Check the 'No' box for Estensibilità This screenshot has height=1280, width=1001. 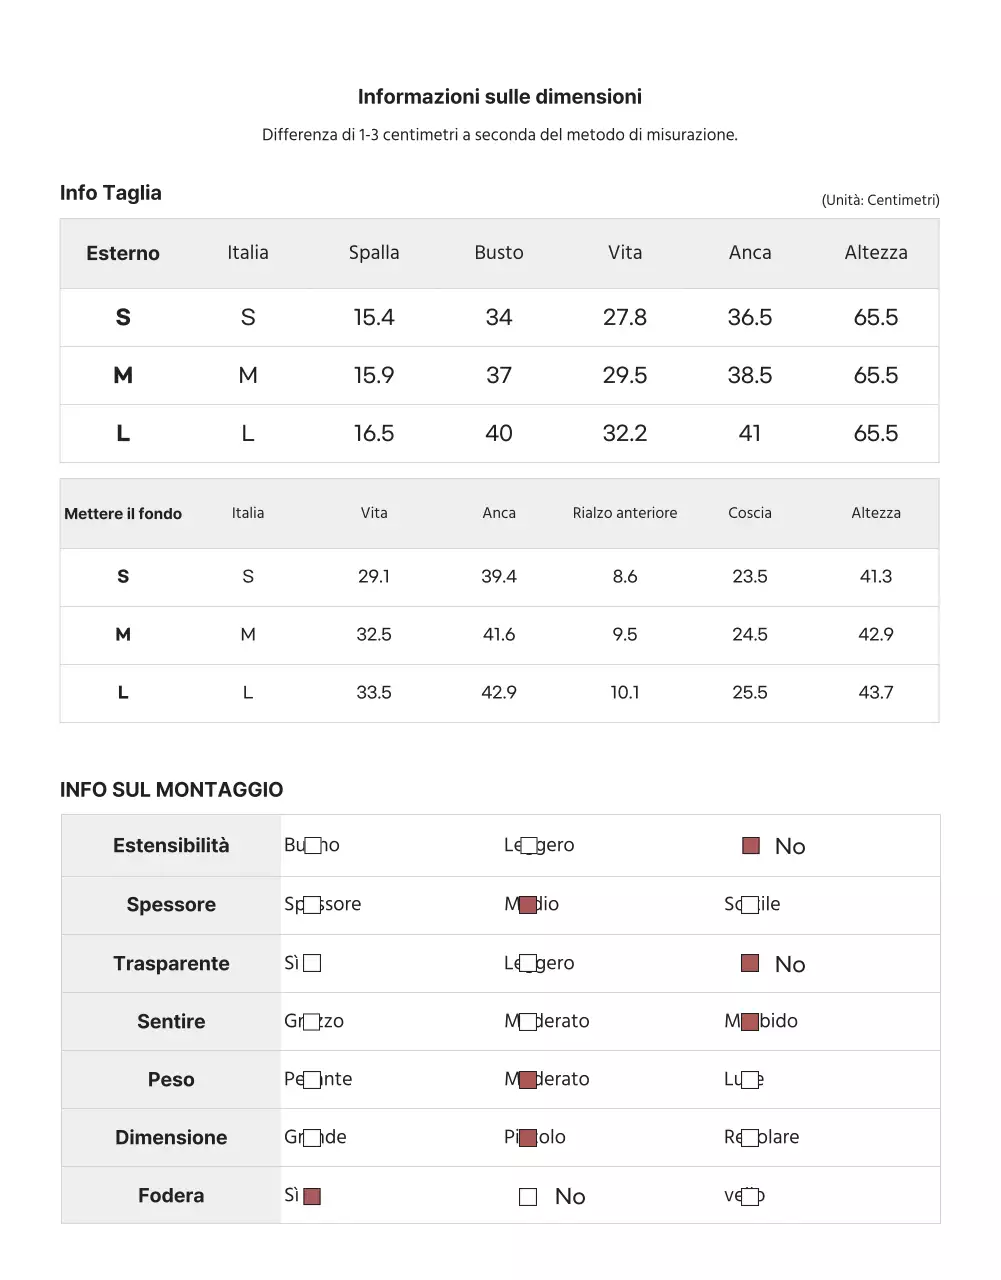[751, 846]
